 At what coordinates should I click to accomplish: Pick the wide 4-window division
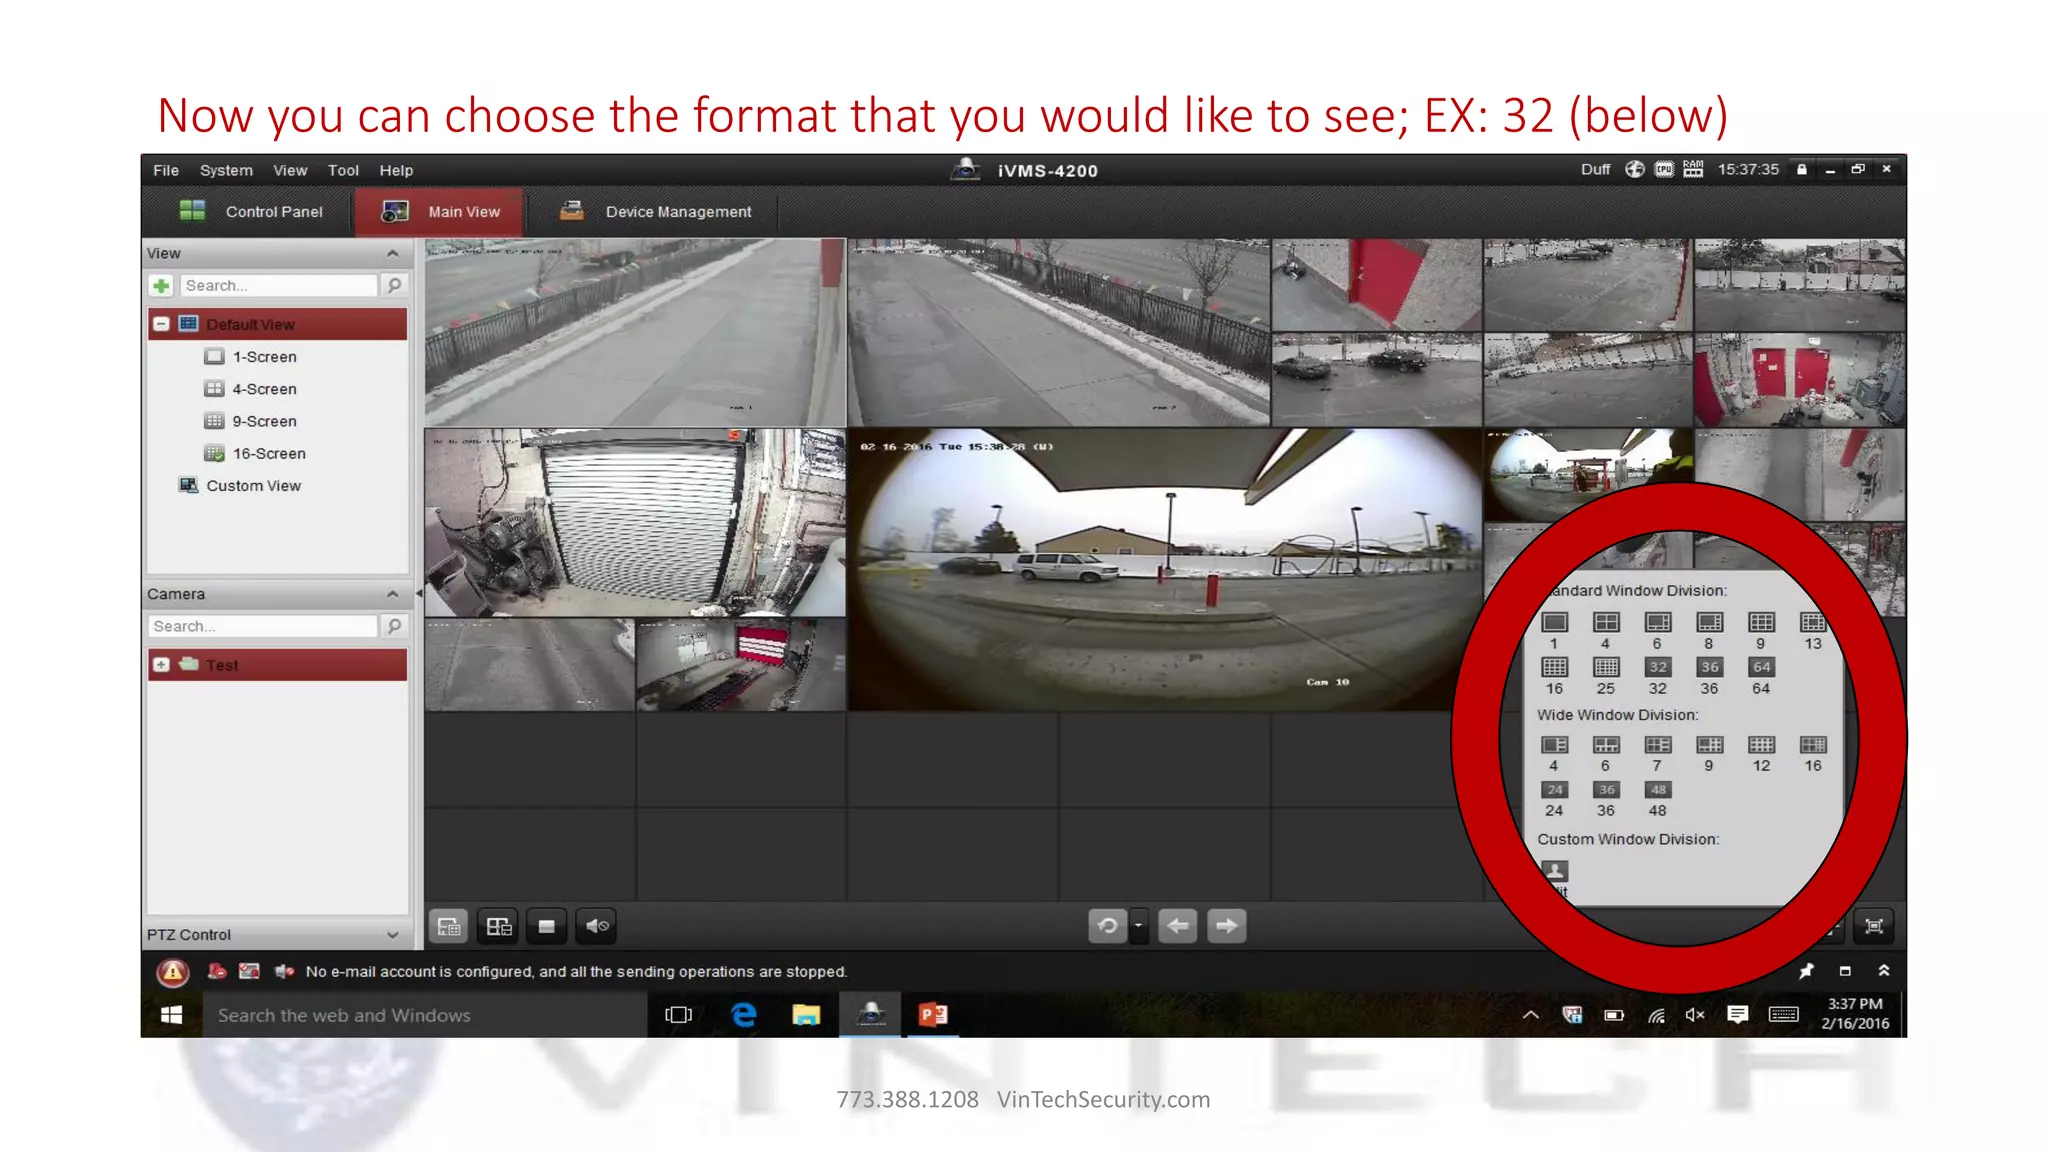(x=1554, y=745)
